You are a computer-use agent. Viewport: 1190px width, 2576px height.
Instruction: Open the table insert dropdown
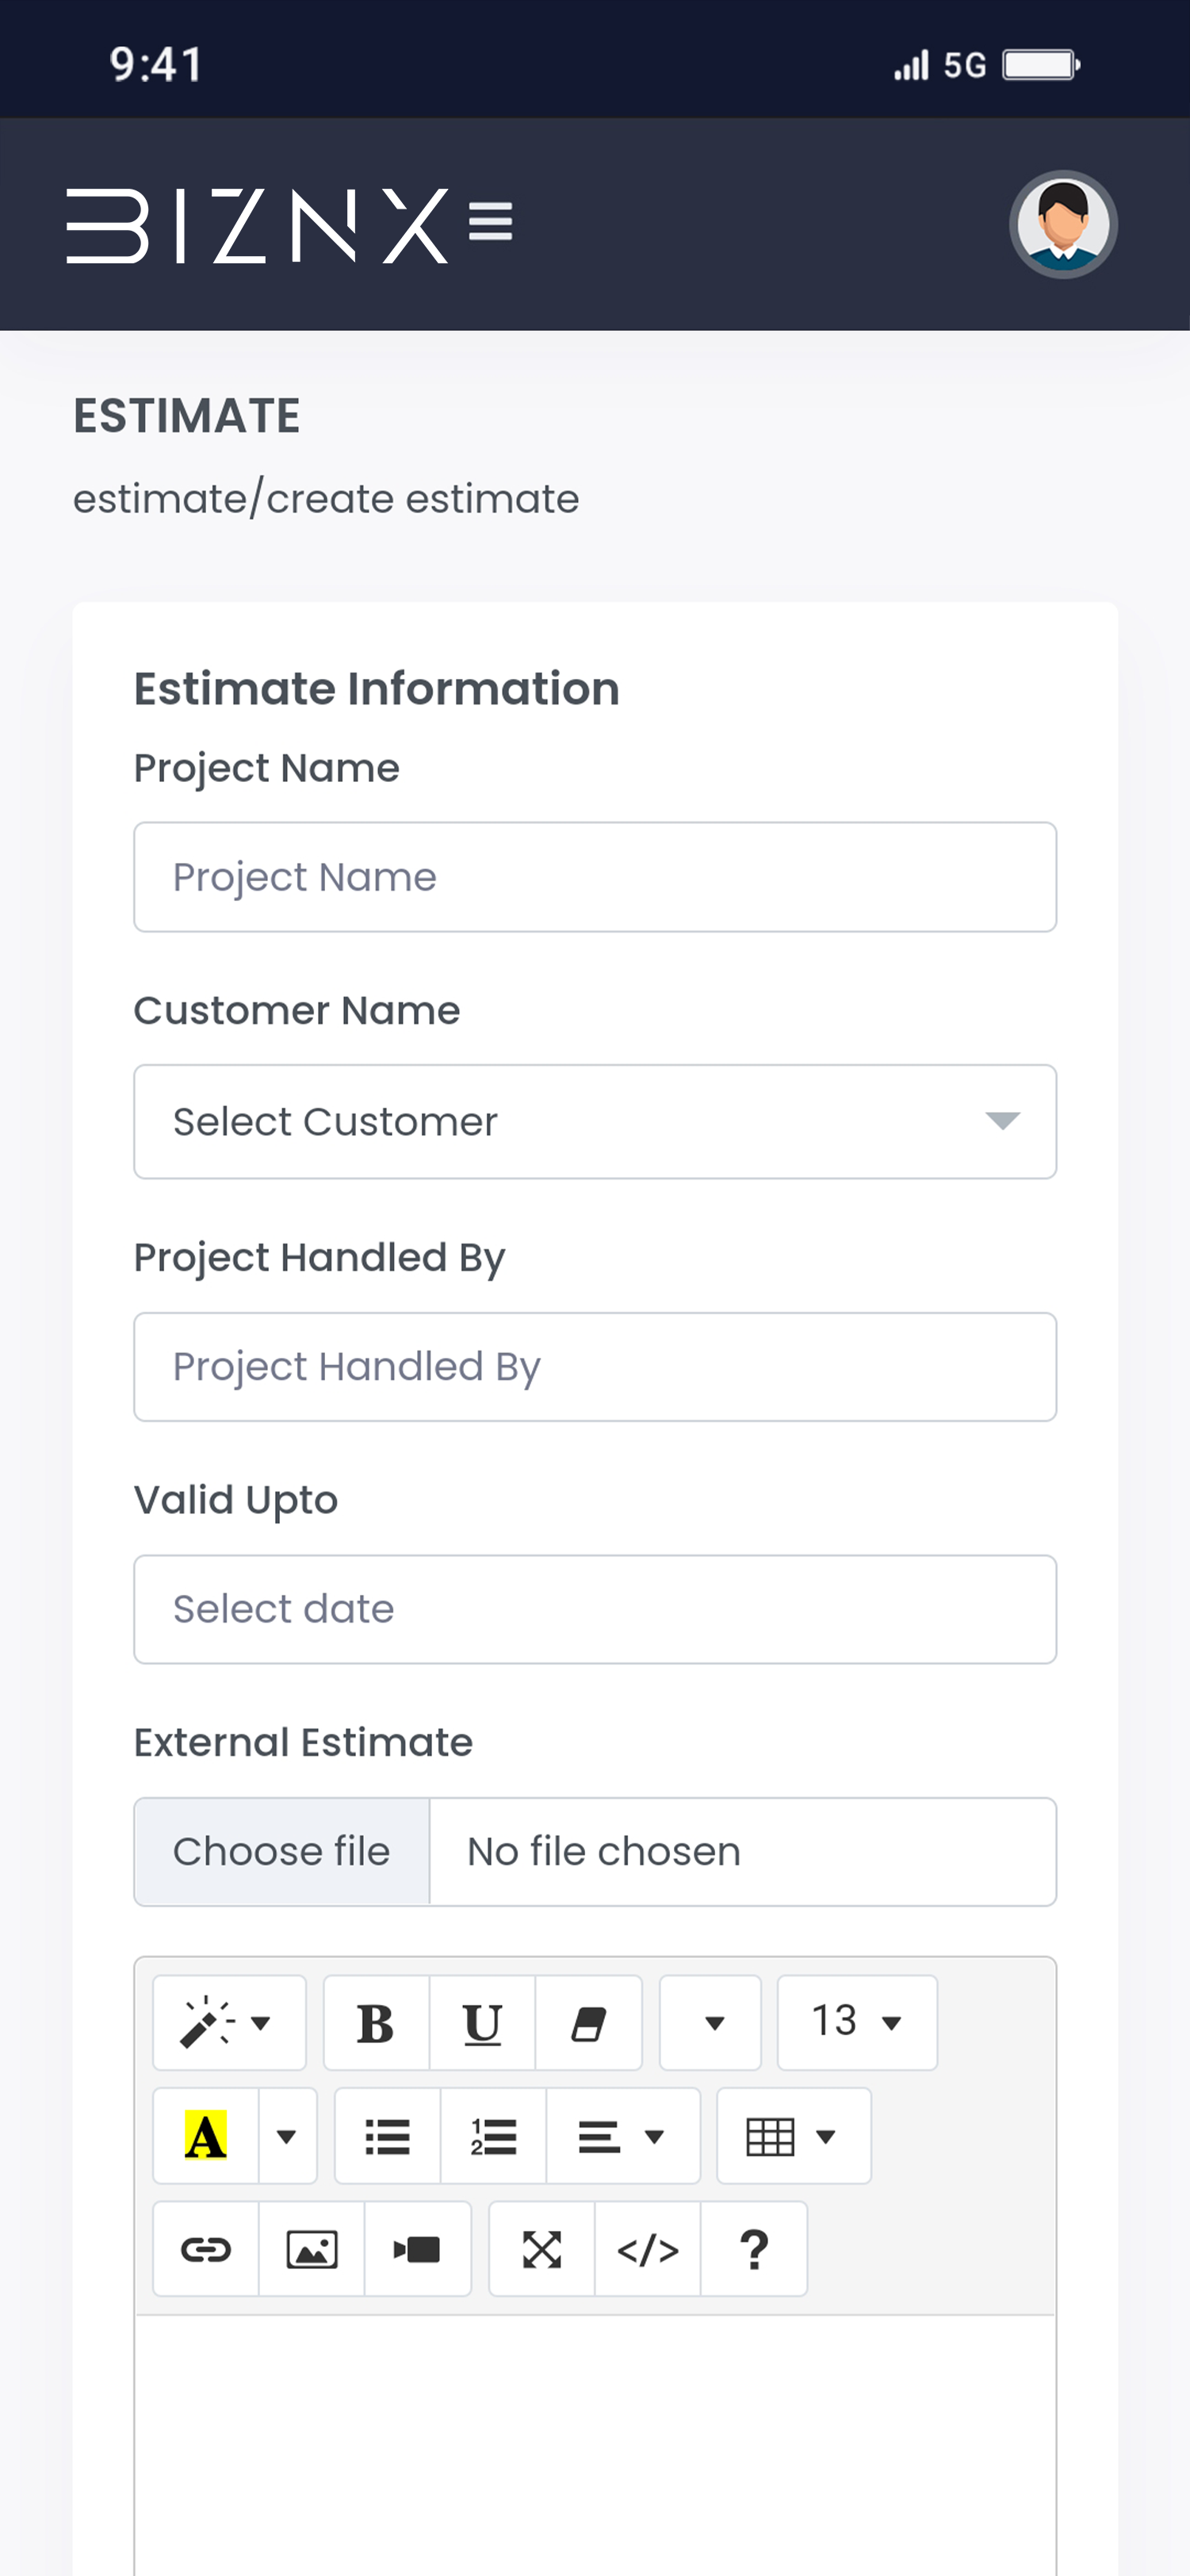pos(793,2136)
